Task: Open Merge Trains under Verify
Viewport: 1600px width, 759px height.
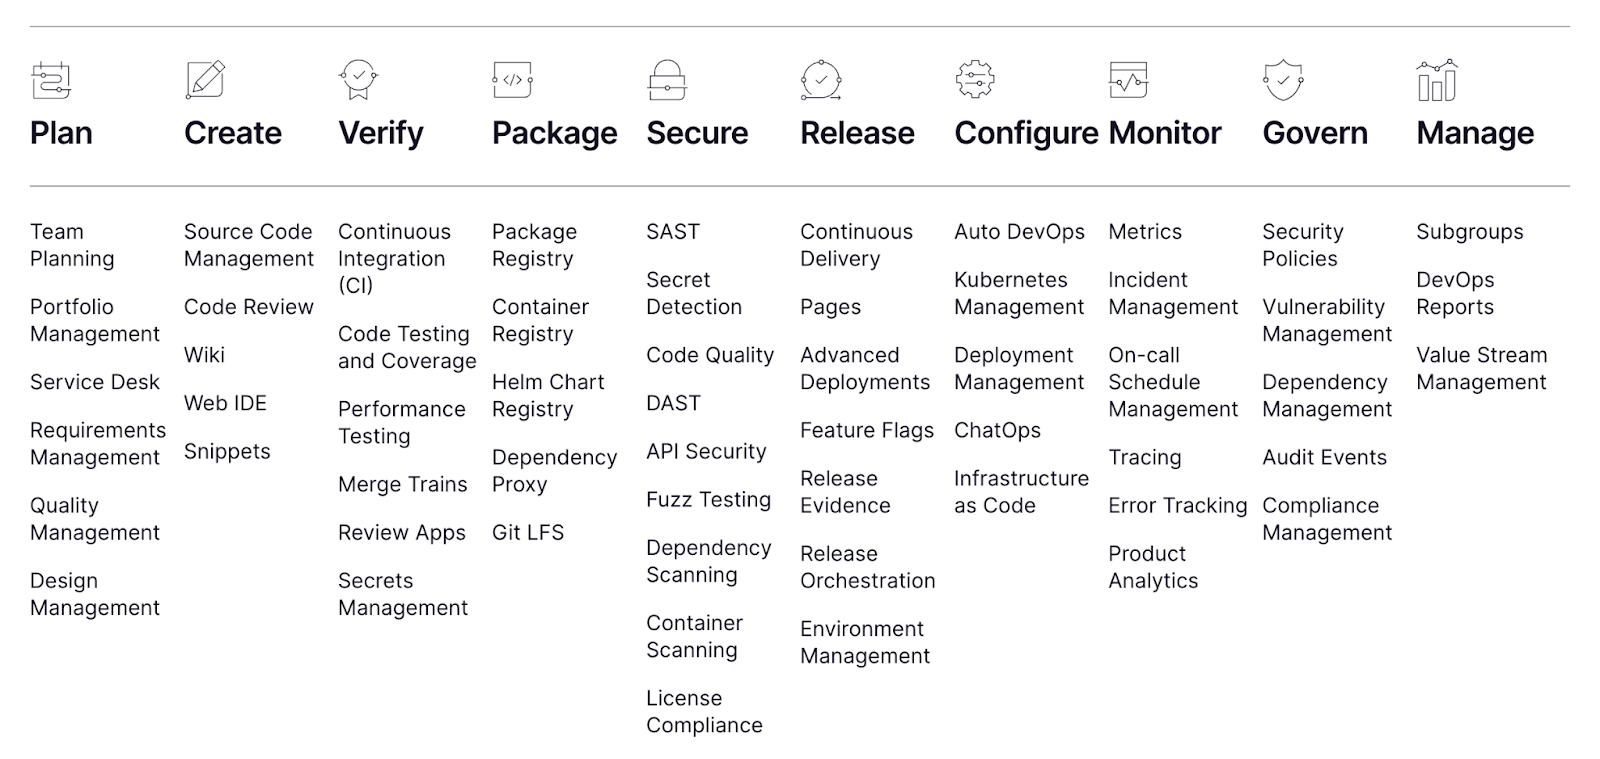Action: click(x=402, y=484)
